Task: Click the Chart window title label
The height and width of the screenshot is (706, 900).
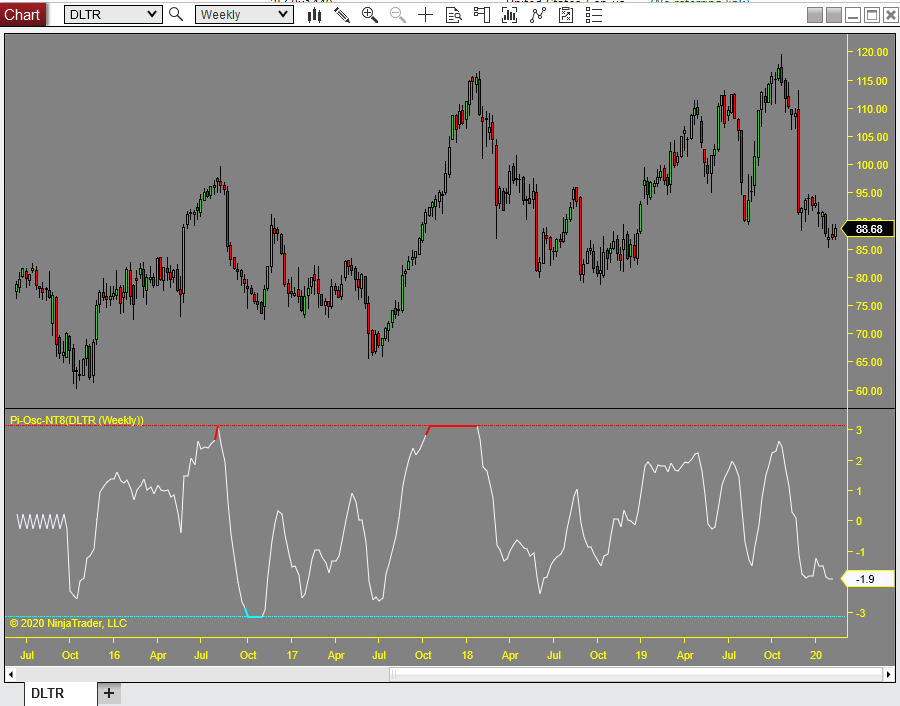Action: (23, 14)
